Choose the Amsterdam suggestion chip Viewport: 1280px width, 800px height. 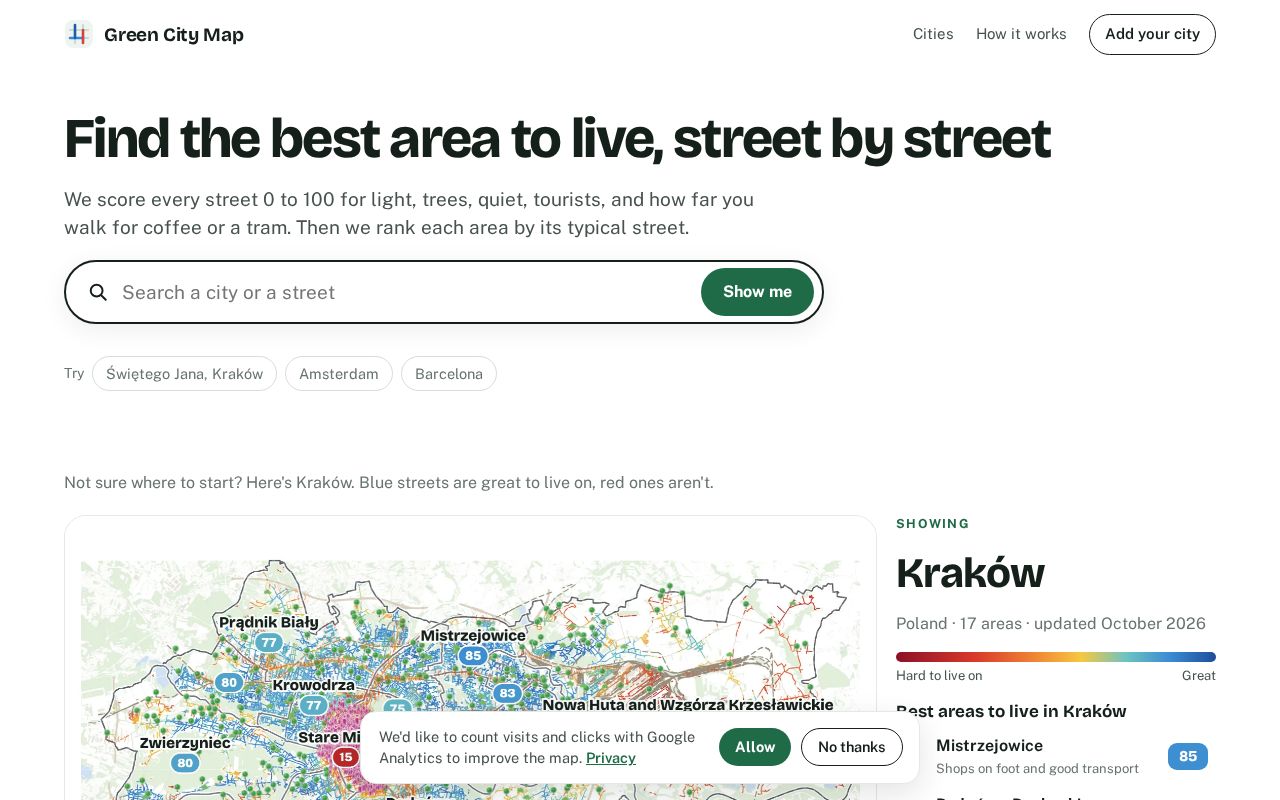[x=339, y=374]
